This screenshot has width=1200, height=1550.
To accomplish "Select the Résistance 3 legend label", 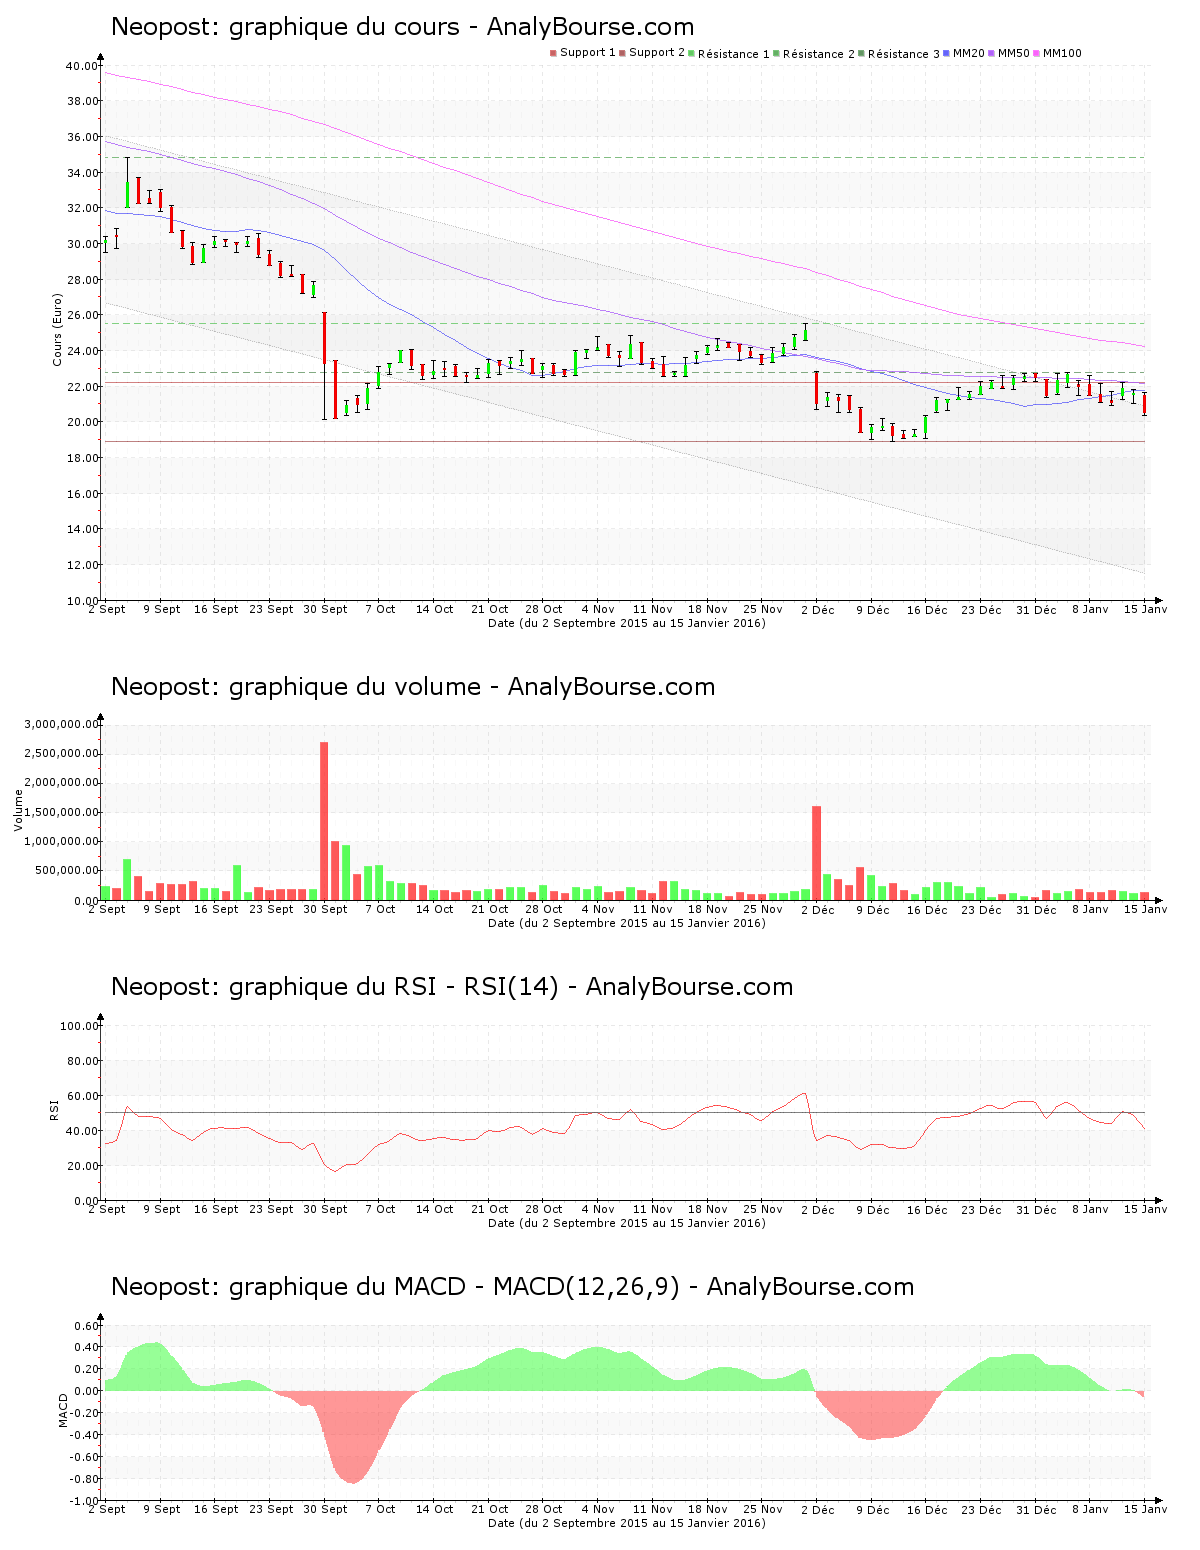I will (x=904, y=53).
